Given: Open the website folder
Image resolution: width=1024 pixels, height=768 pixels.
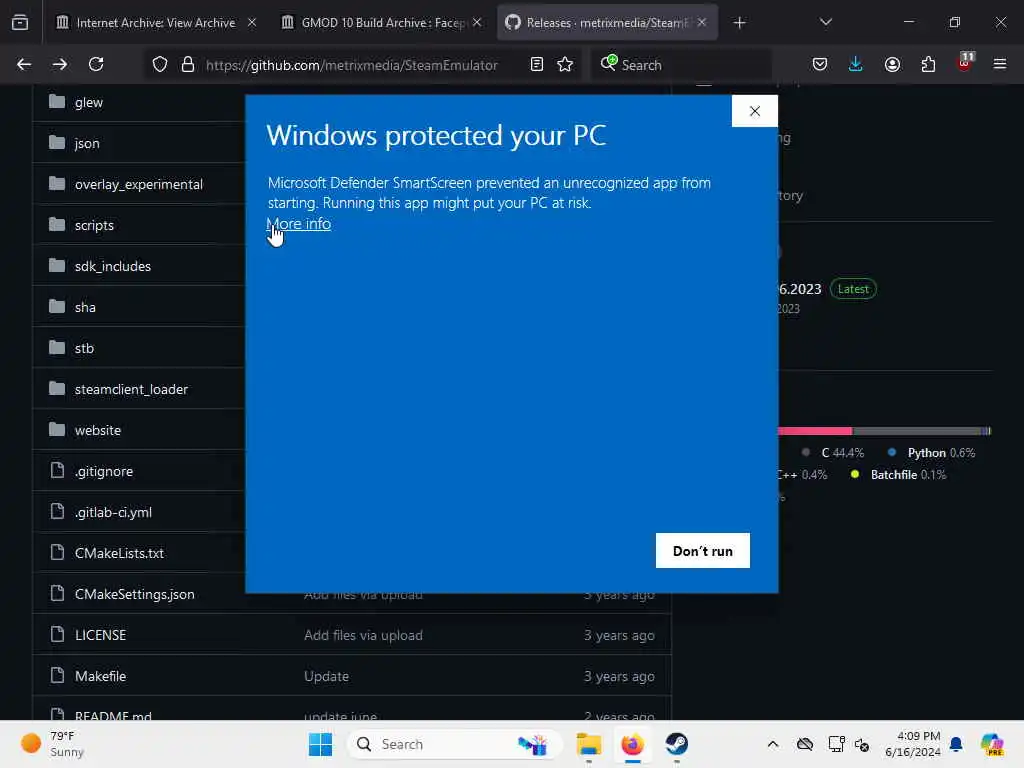Looking at the screenshot, I should click(98, 430).
